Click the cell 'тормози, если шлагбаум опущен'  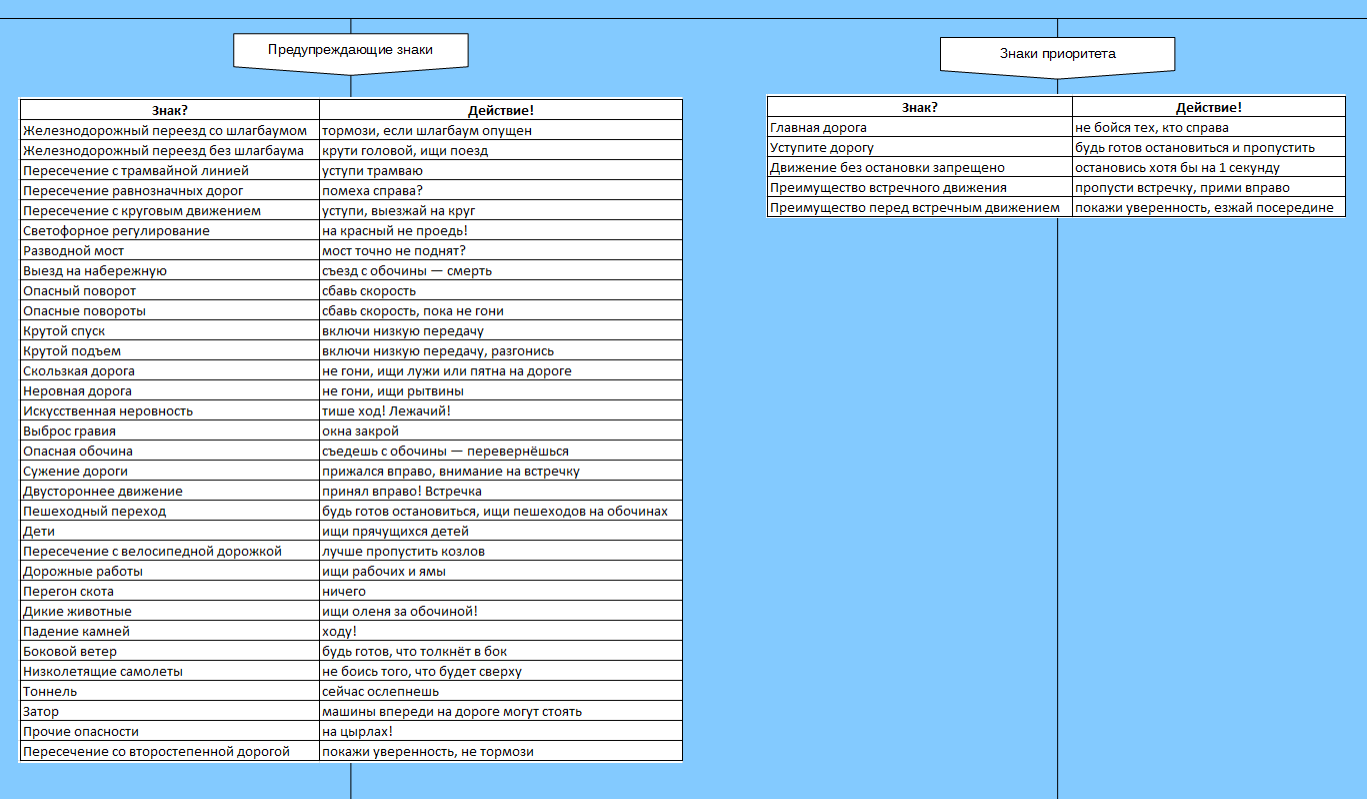coord(500,130)
